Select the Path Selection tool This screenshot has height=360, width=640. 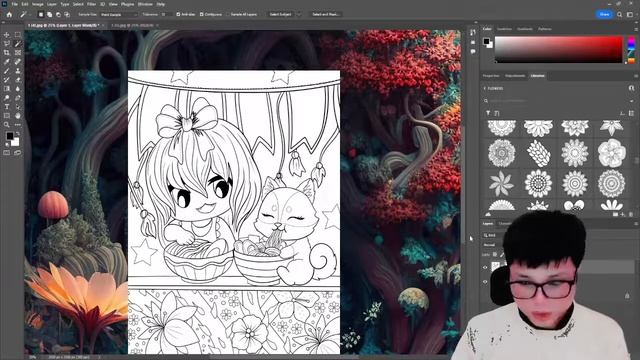[18, 107]
